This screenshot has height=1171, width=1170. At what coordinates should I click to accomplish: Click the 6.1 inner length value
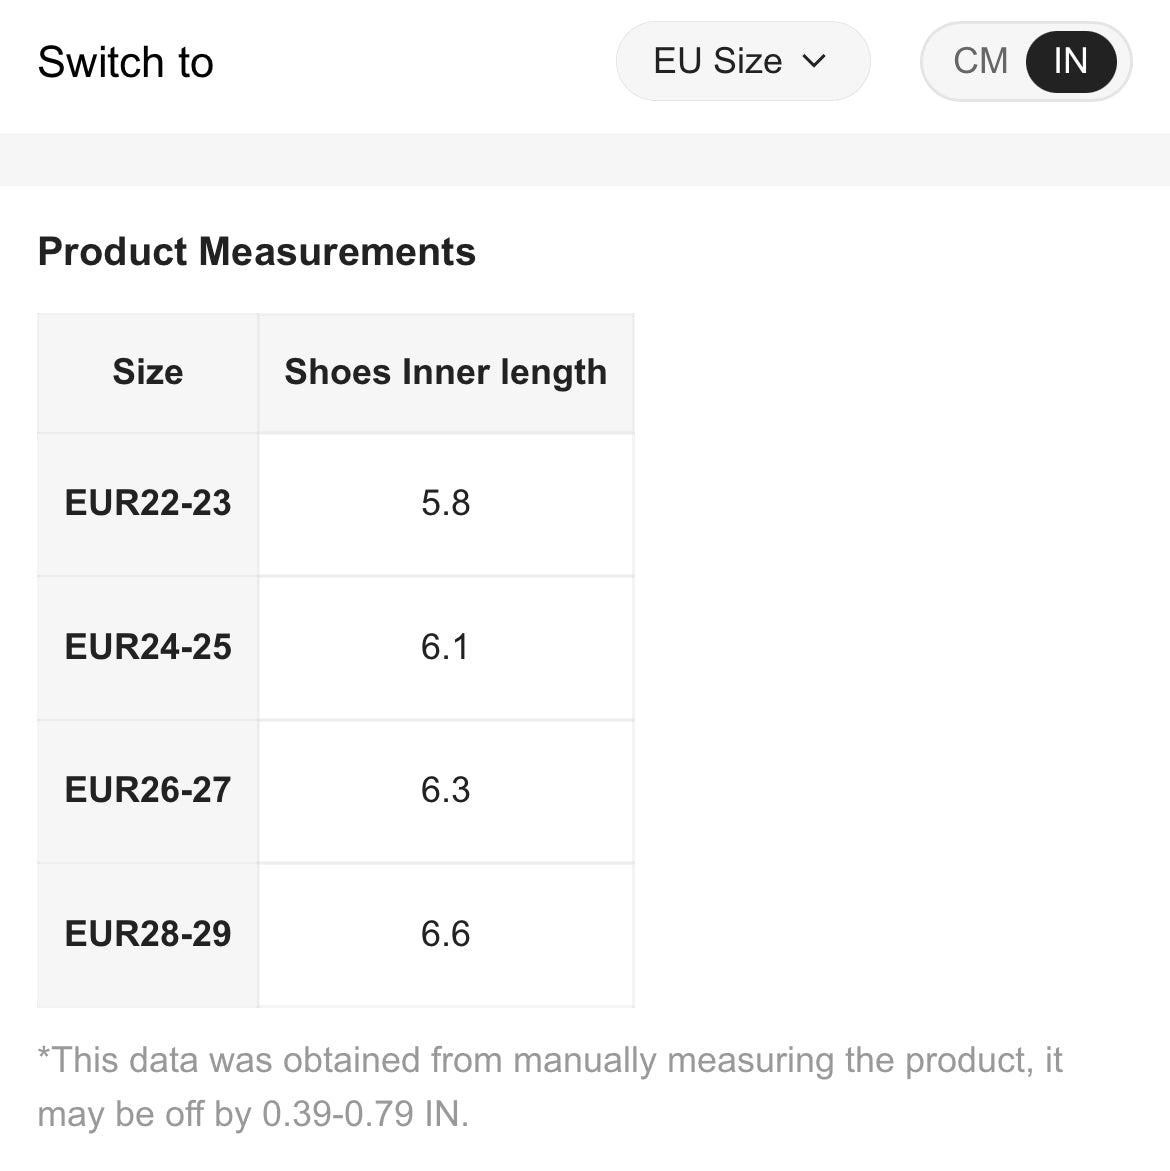[445, 647]
